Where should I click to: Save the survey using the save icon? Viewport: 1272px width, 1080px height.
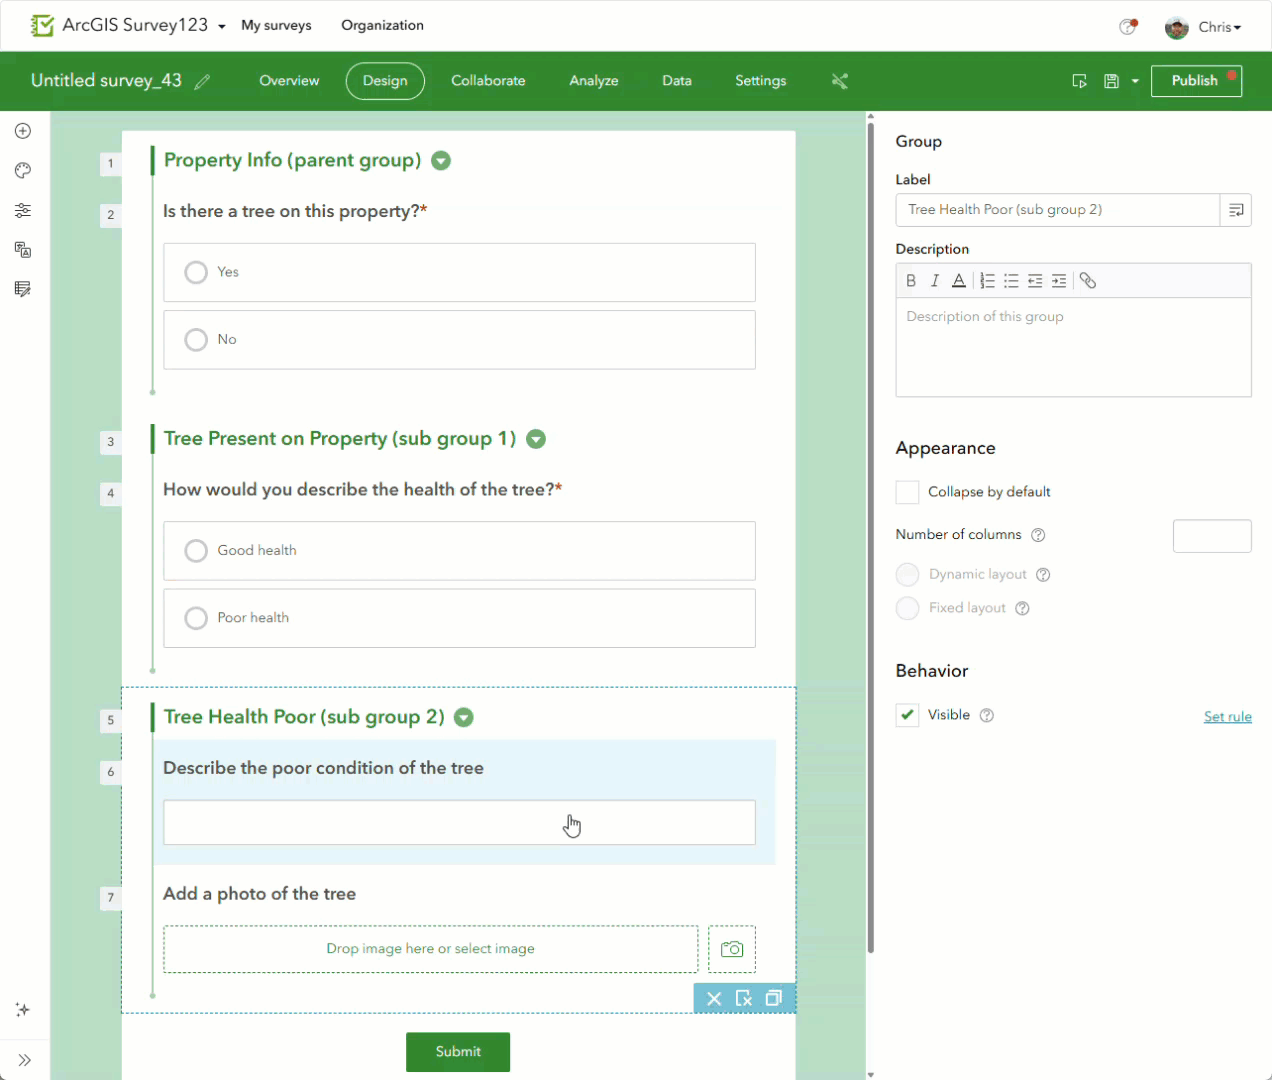point(1111,81)
